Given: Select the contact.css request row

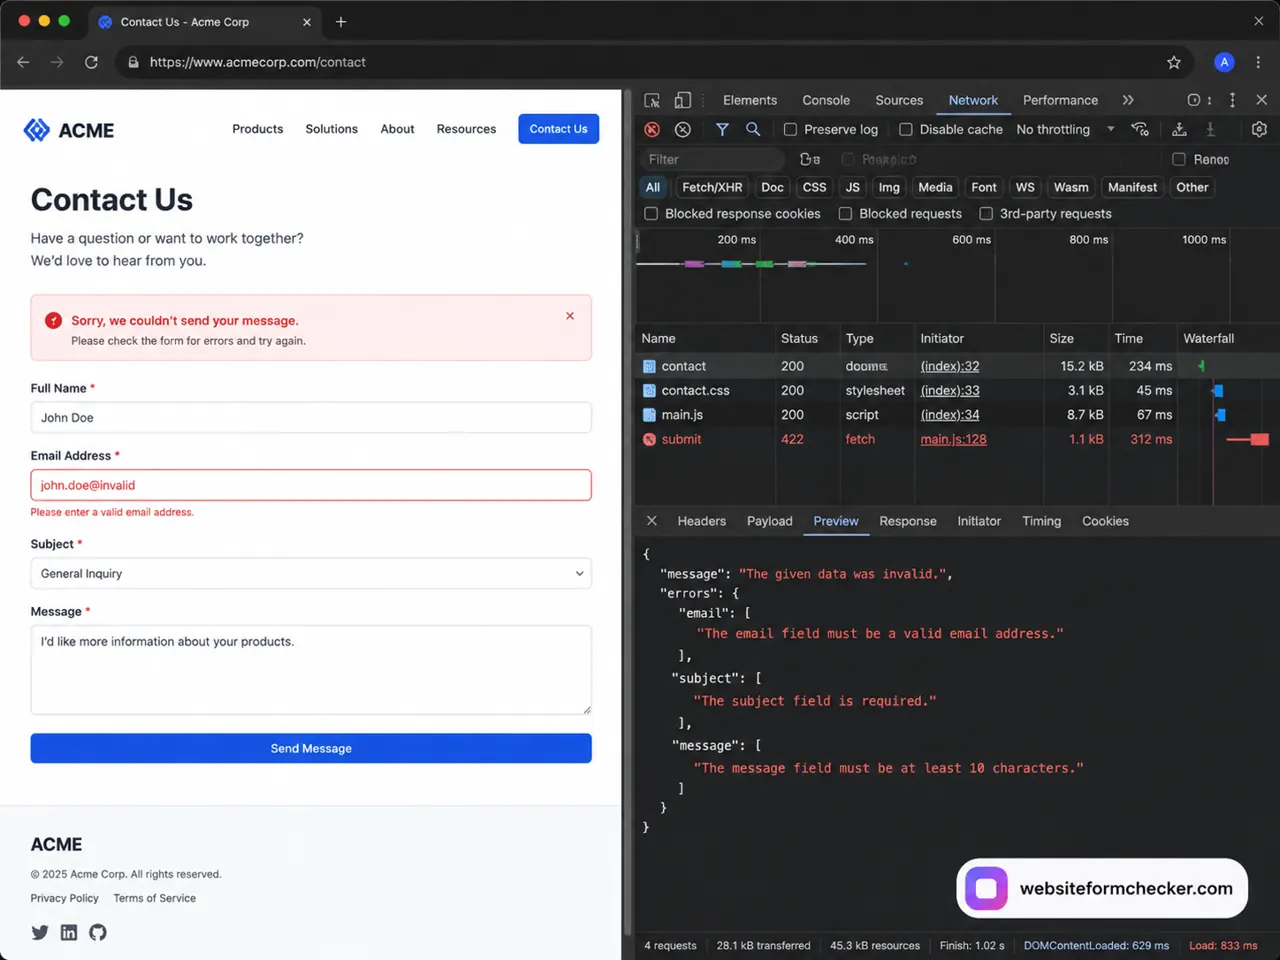Looking at the screenshot, I should coord(957,391).
